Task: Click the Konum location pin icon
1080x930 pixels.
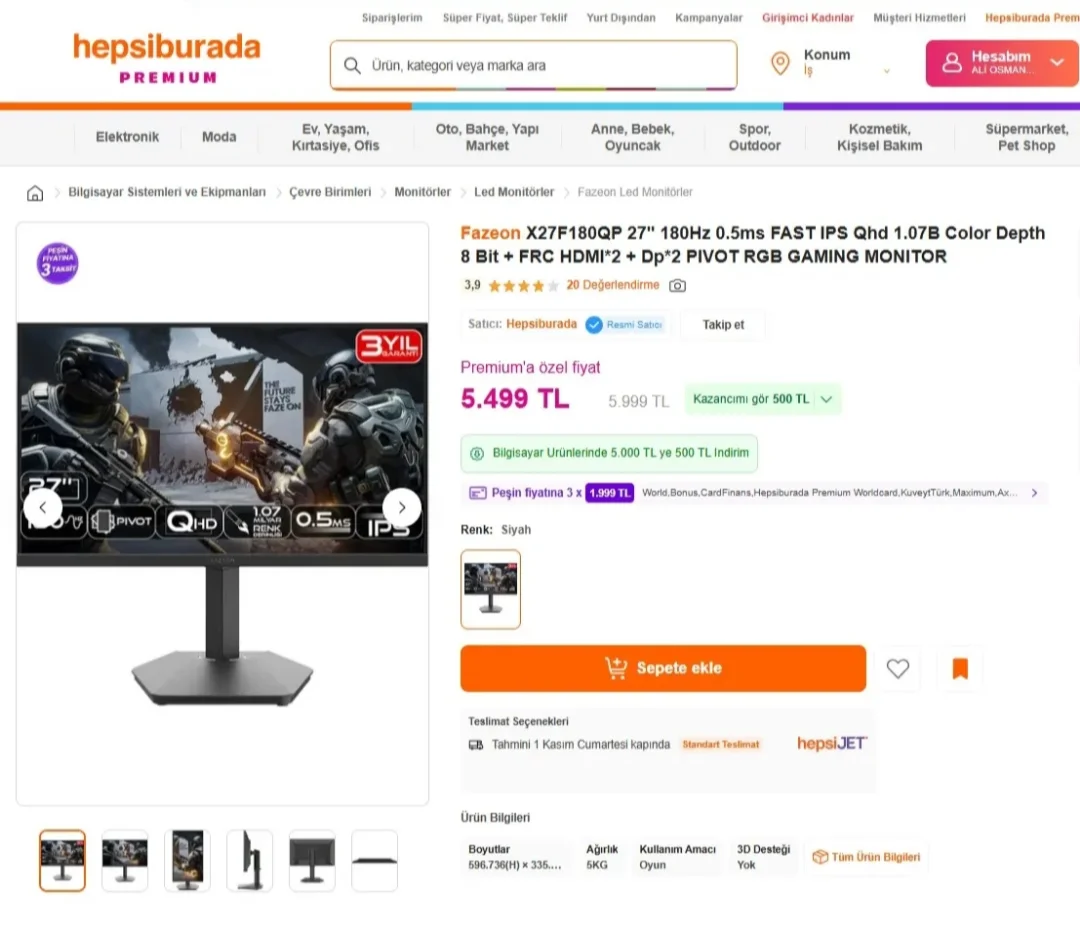Action: coord(780,63)
